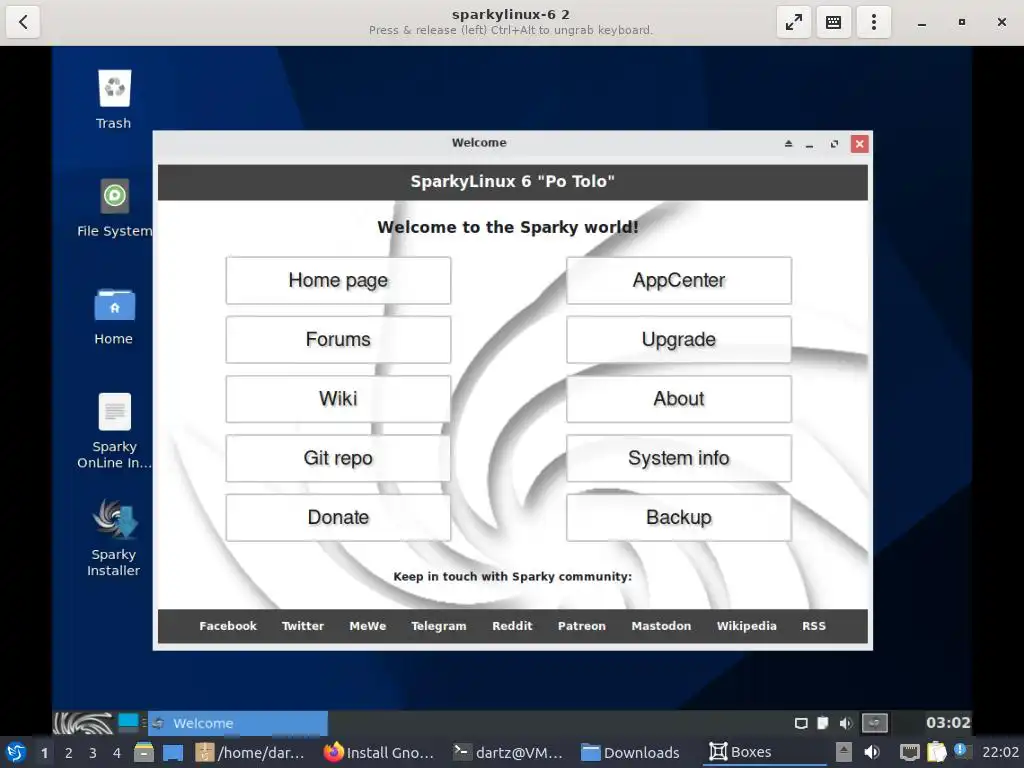Launch AppCenter from Welcome window
Screen dimensions: 1024x768
pyautogui.click(x=679, y=280)
